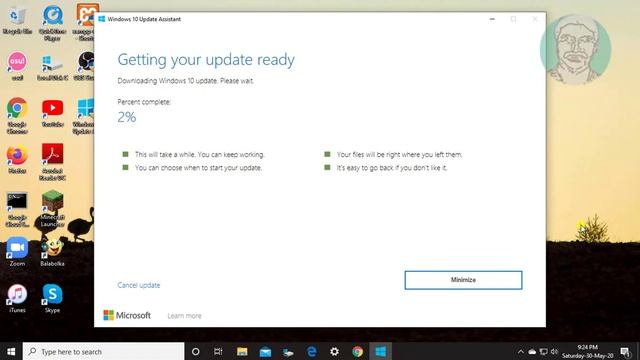The image size is (640, 360).
Task: Open the Mail app on the taskbar
Action: [x=265, y=351]
